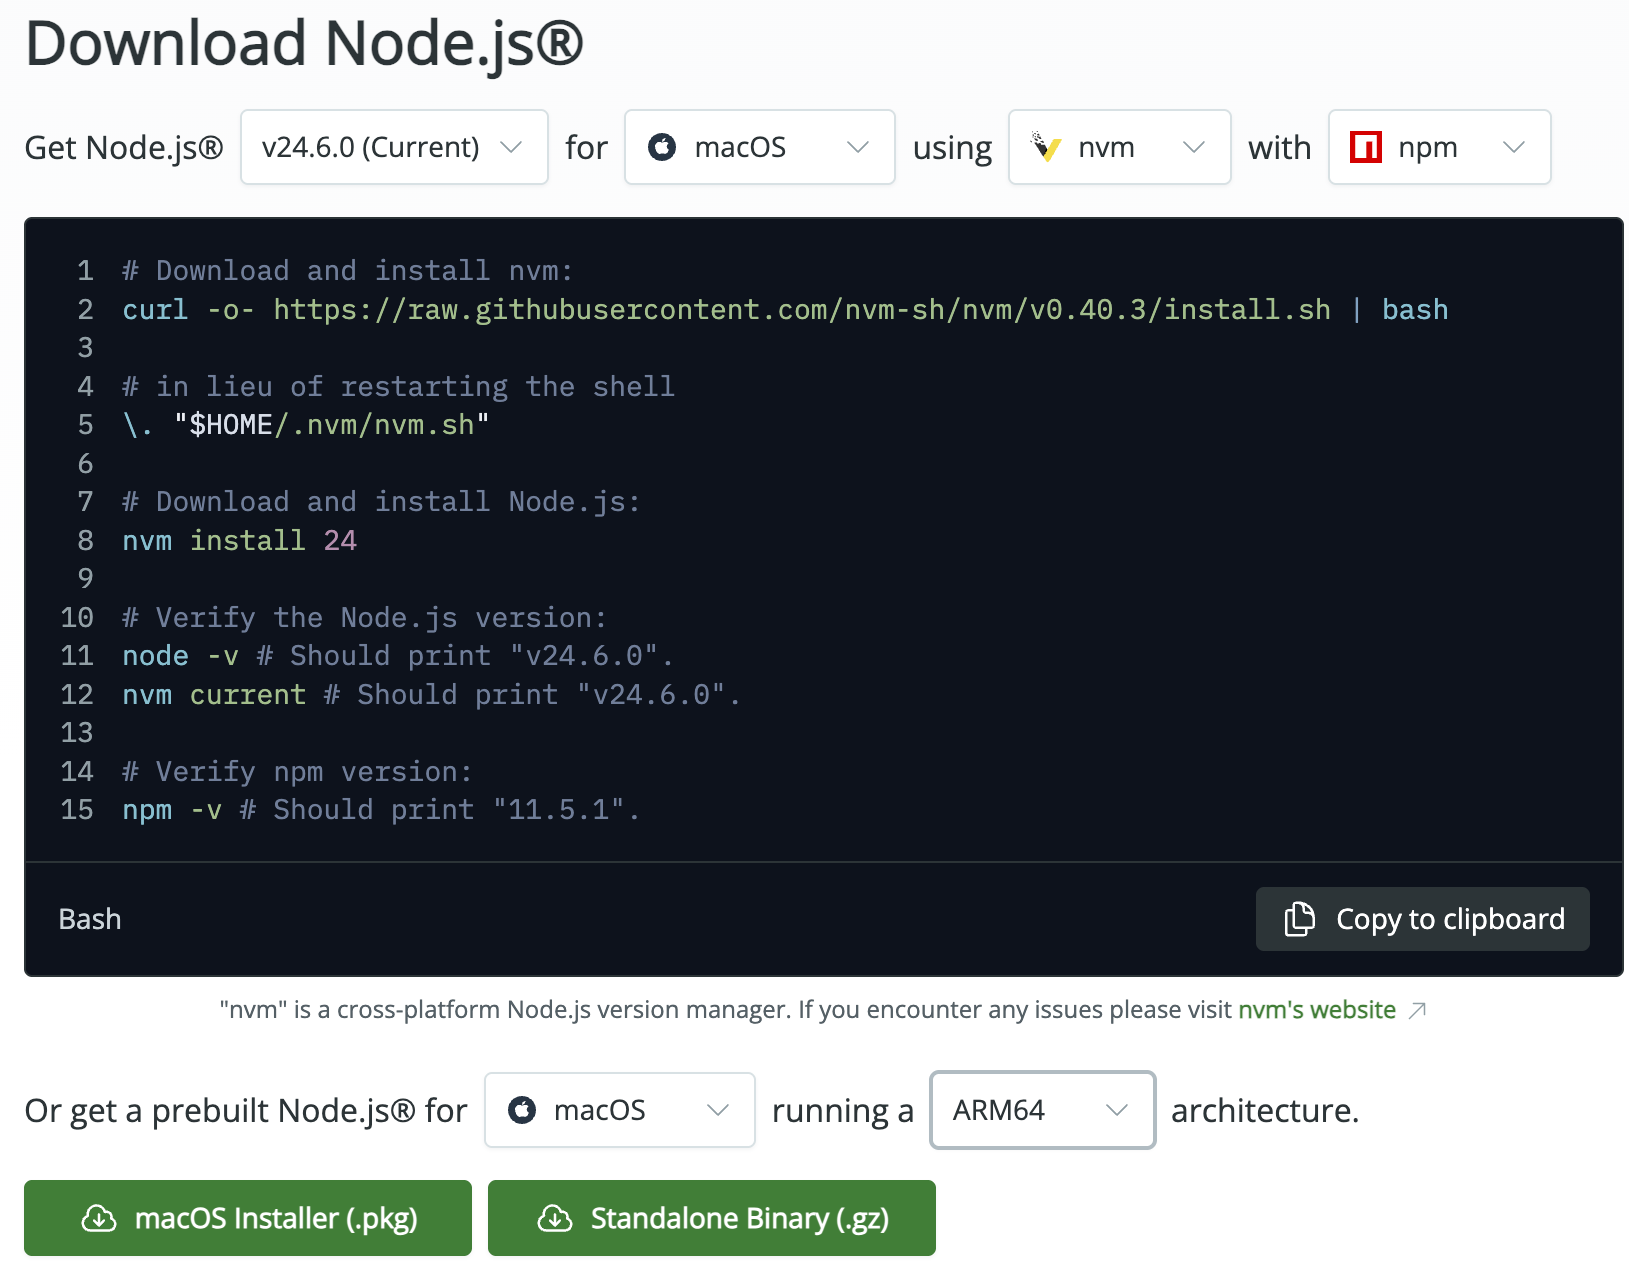Click the red npm logo icon
This screenshot has height=1262, width=1630.
1365,147
